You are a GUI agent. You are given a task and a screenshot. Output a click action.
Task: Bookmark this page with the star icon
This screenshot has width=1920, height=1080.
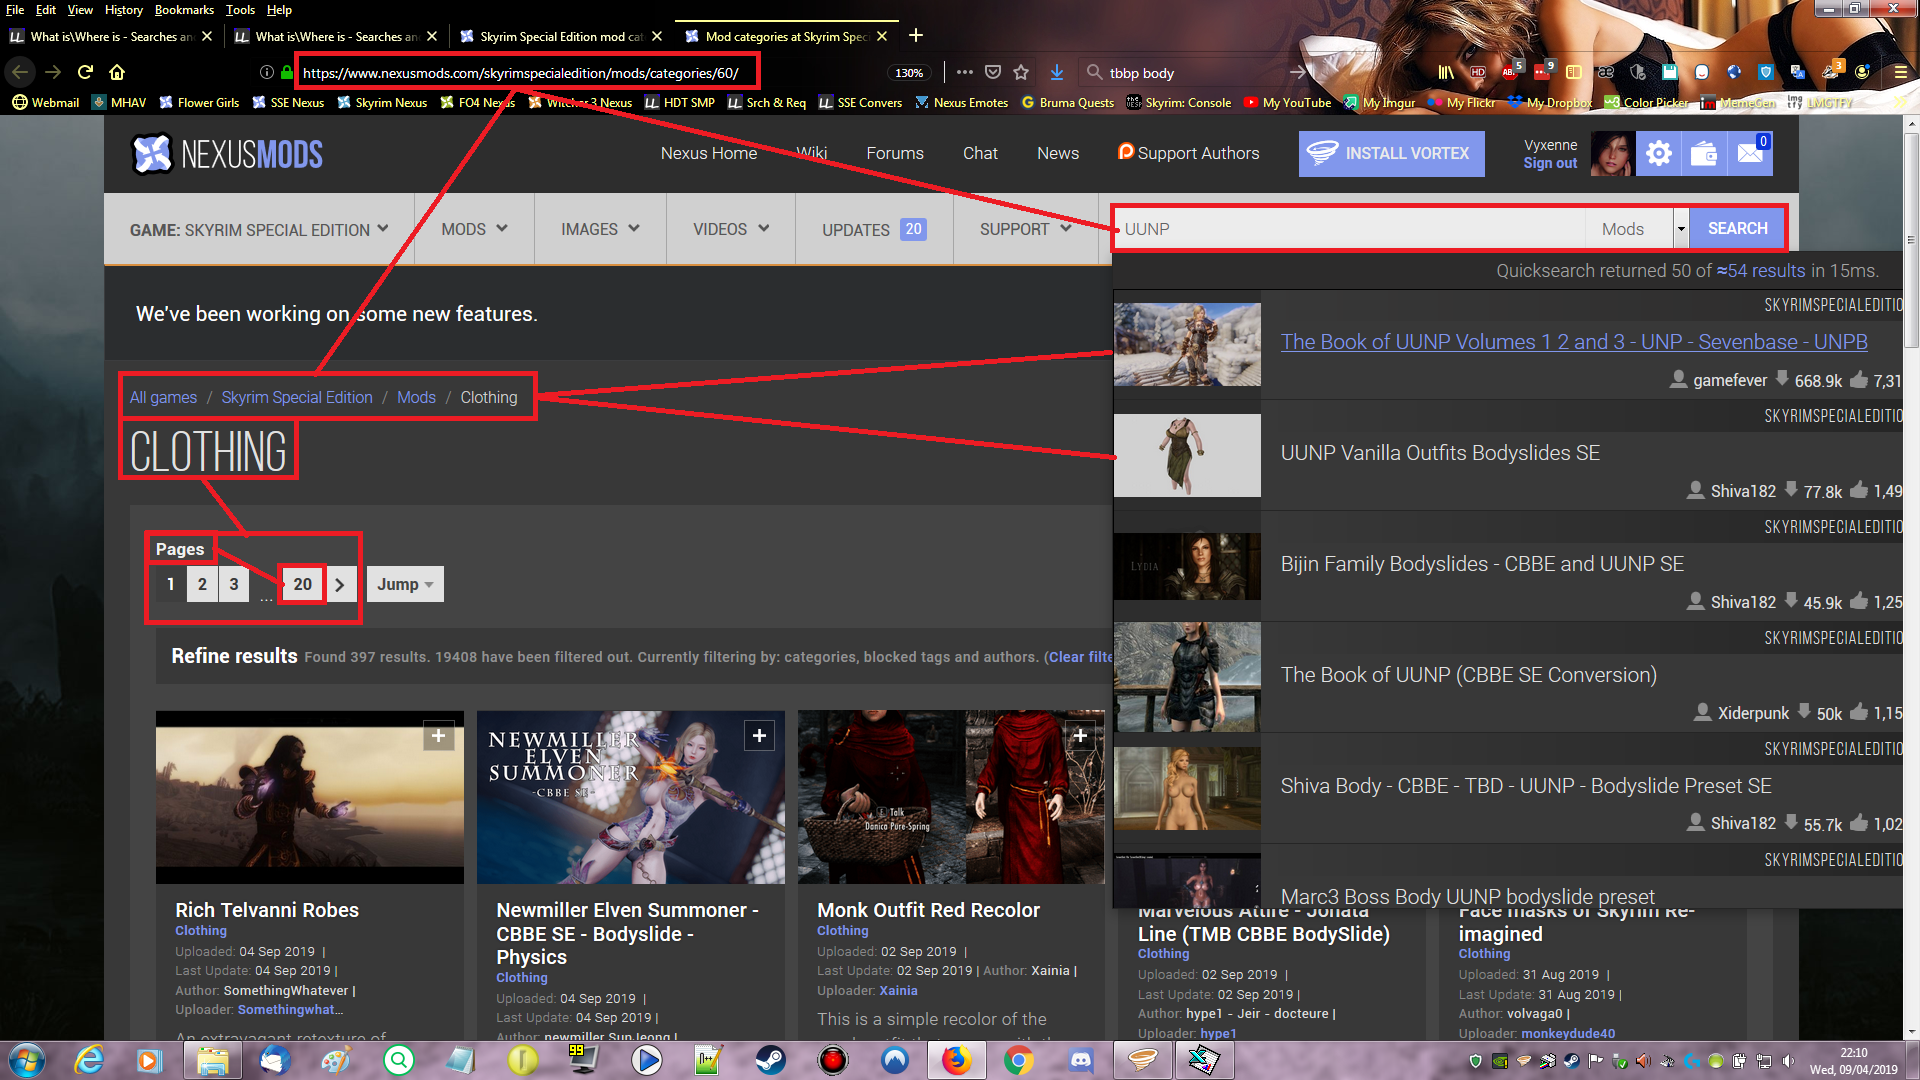[1021, 72]
